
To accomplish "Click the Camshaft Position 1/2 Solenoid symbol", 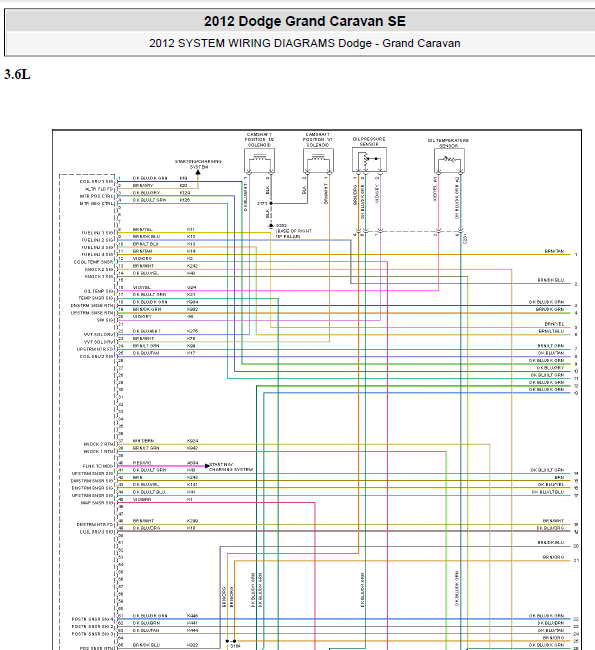I will [259, 161].
